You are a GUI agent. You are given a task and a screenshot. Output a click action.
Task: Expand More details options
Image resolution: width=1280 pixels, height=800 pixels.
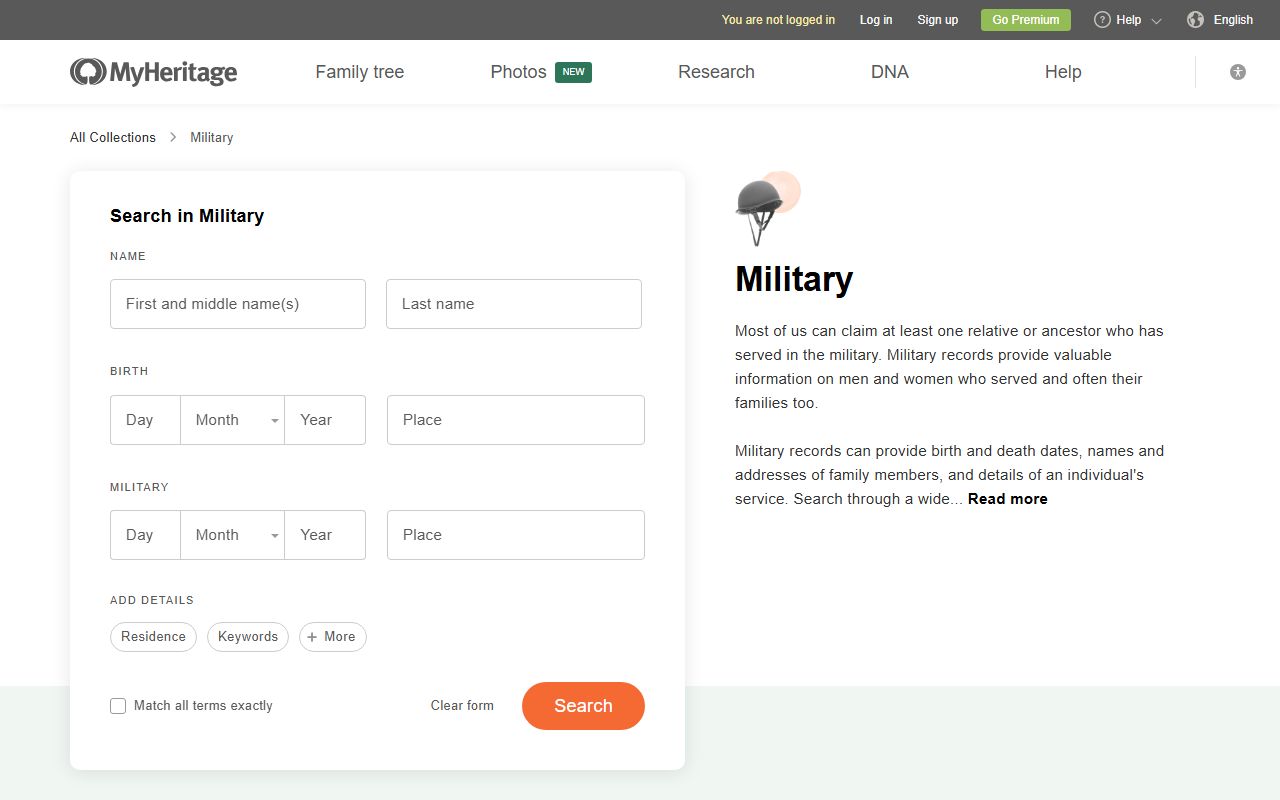333,637
